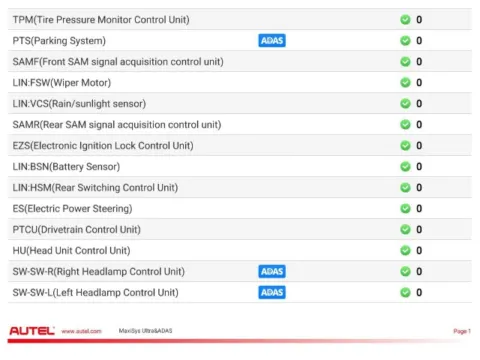Select HU(Head Unit Control Unit) text
The image size is (480, 360).
pos(71,251)
